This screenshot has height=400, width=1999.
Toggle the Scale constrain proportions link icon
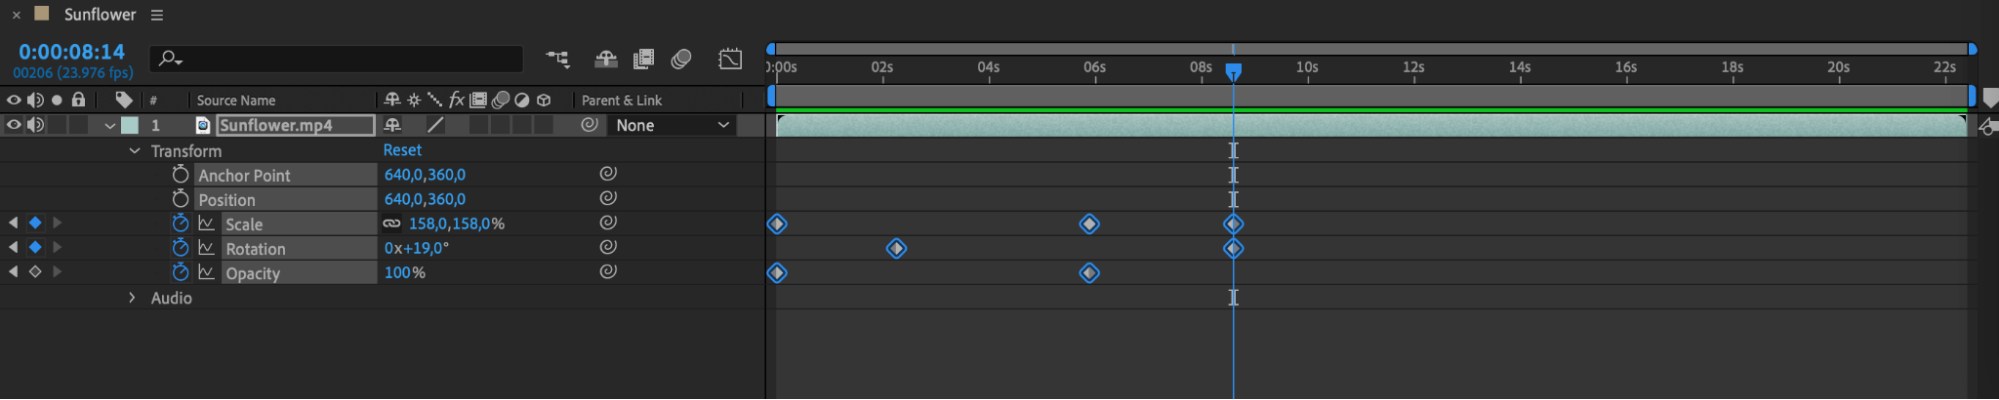[x=392, y=224]
